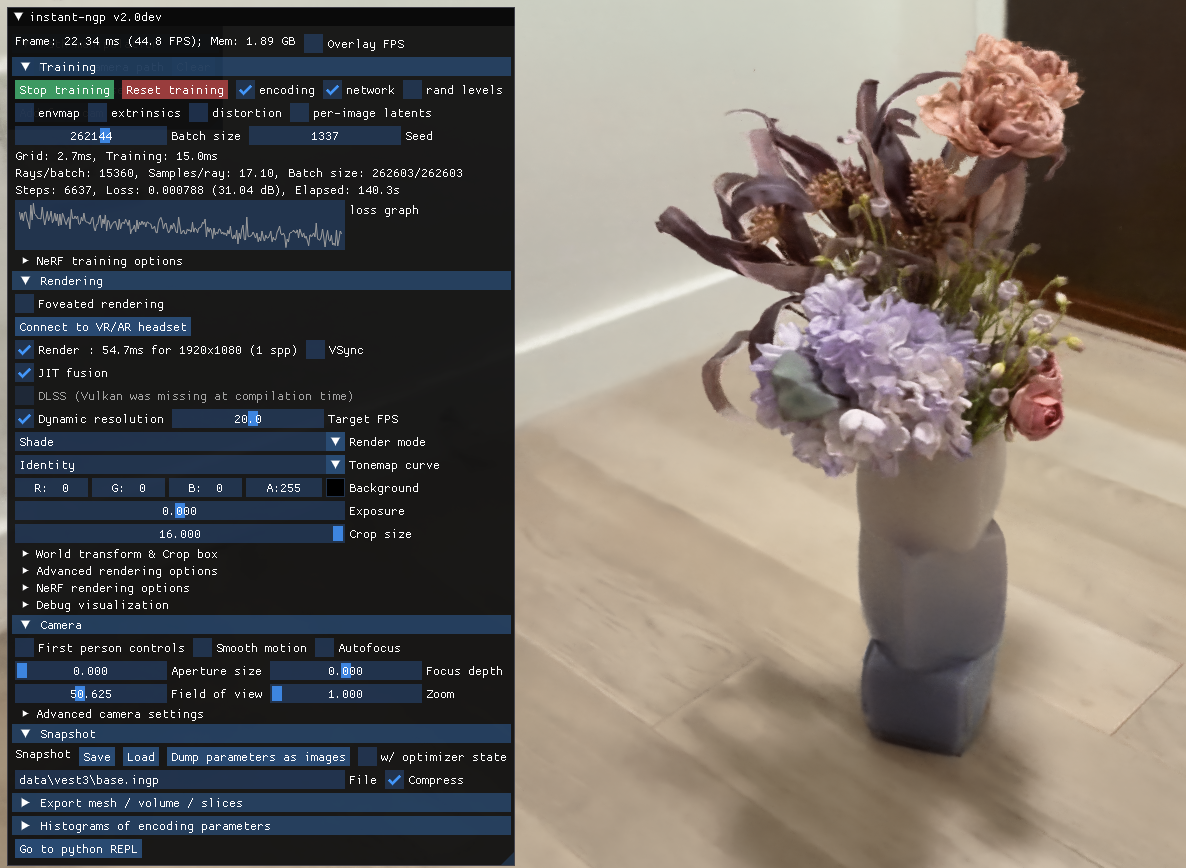The width and height of the screenshot is (1186, 868).
Task: Click the Background G value field
Action: point(129,488)
